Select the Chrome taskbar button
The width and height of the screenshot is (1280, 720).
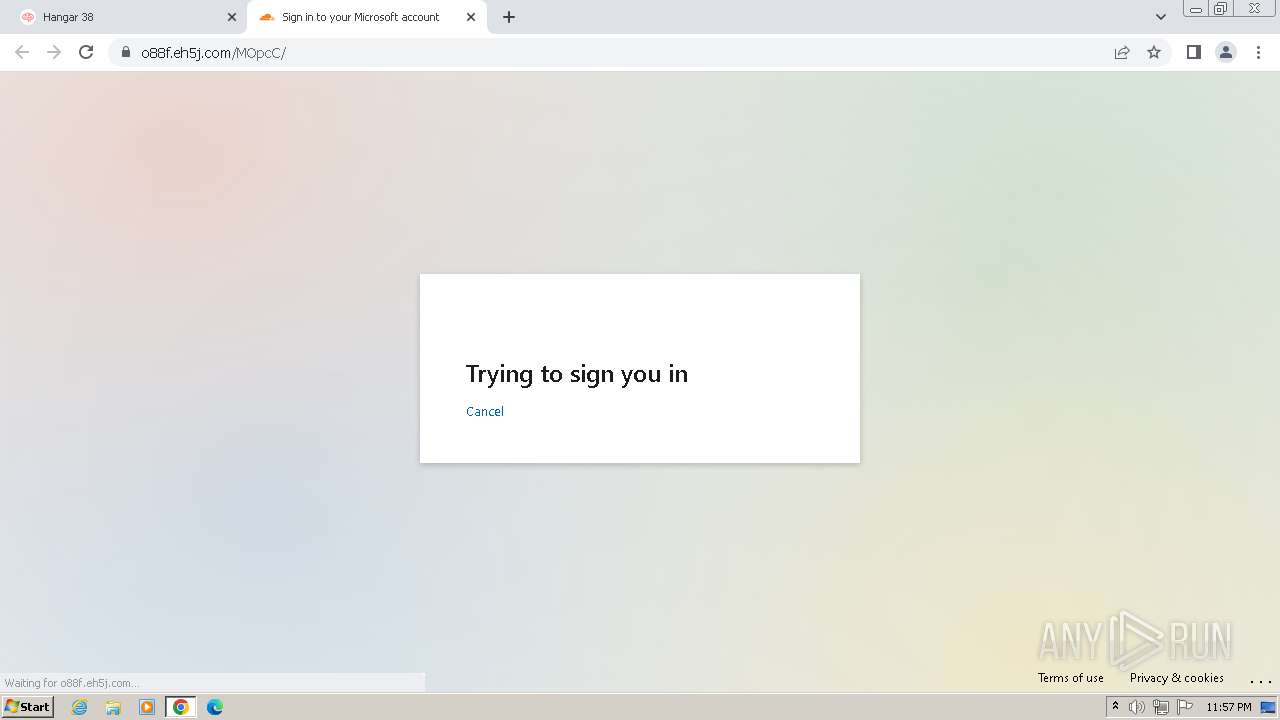pyautogui.click(x=181, y=707)
